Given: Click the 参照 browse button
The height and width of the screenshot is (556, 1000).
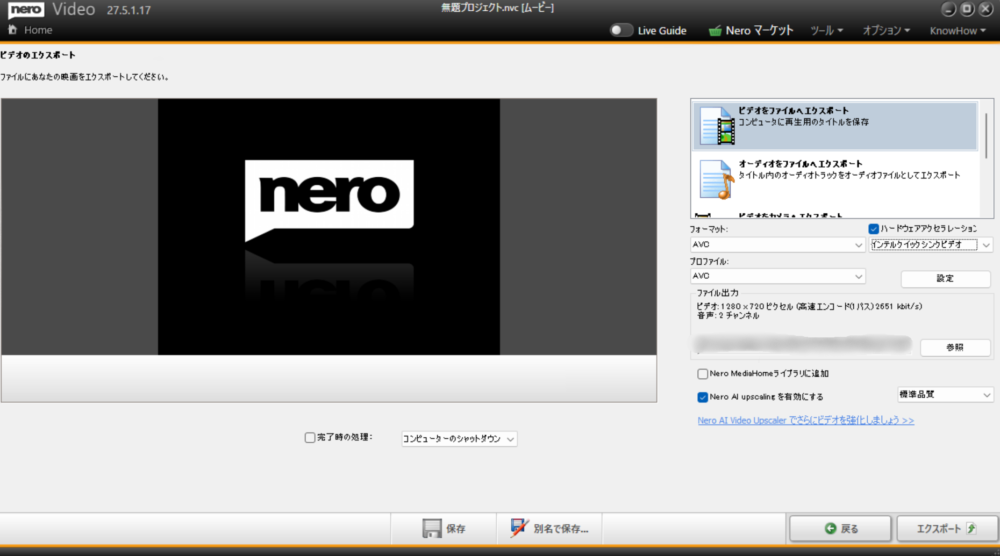Looking at the screenshot, I should (955, 348).
